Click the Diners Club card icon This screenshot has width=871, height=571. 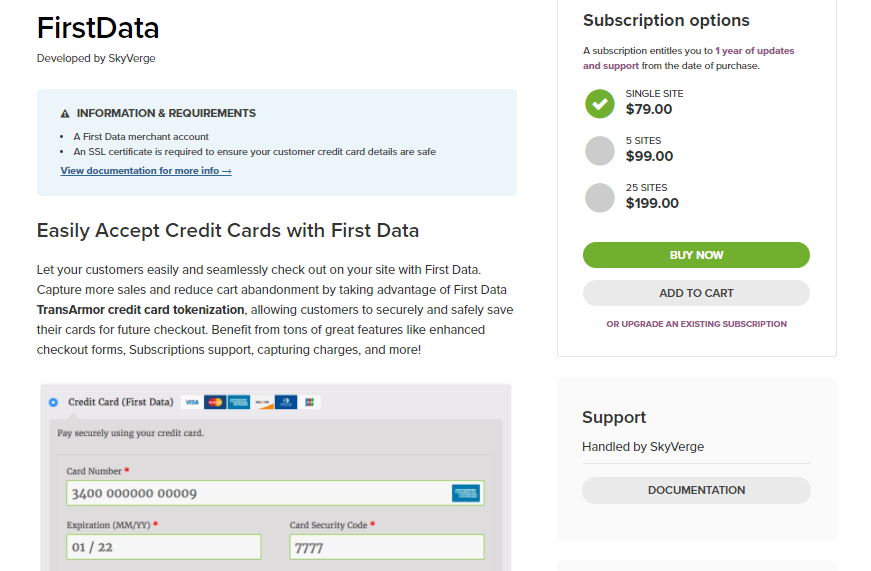click(286, 402)
